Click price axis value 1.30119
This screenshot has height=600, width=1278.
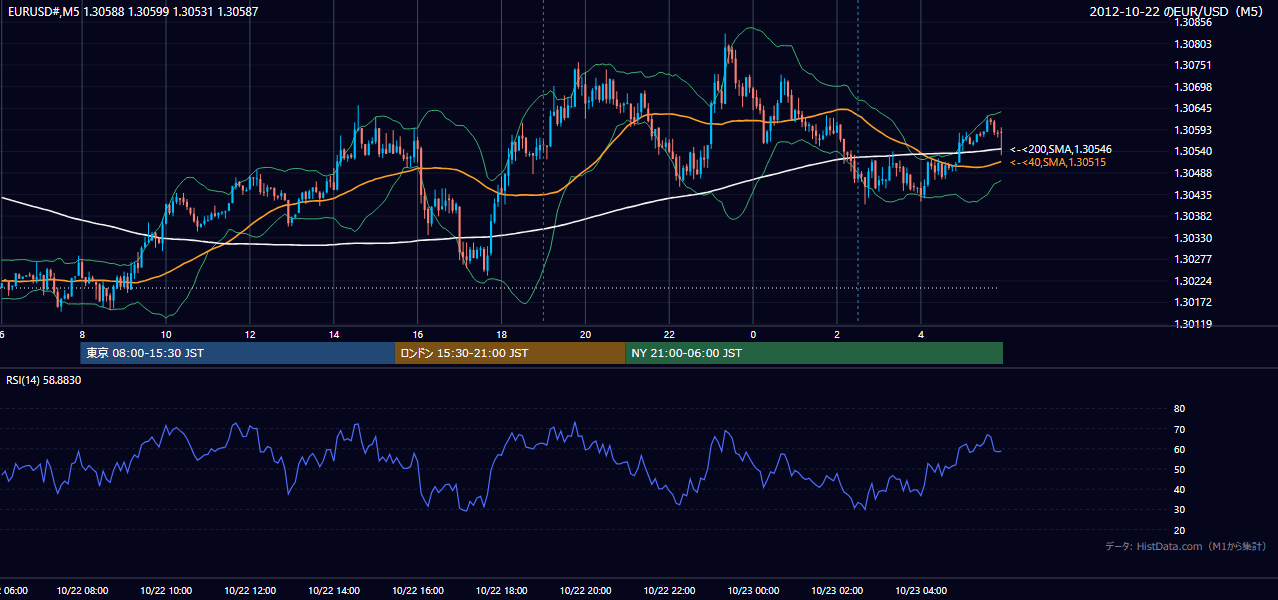(1194, 324)
